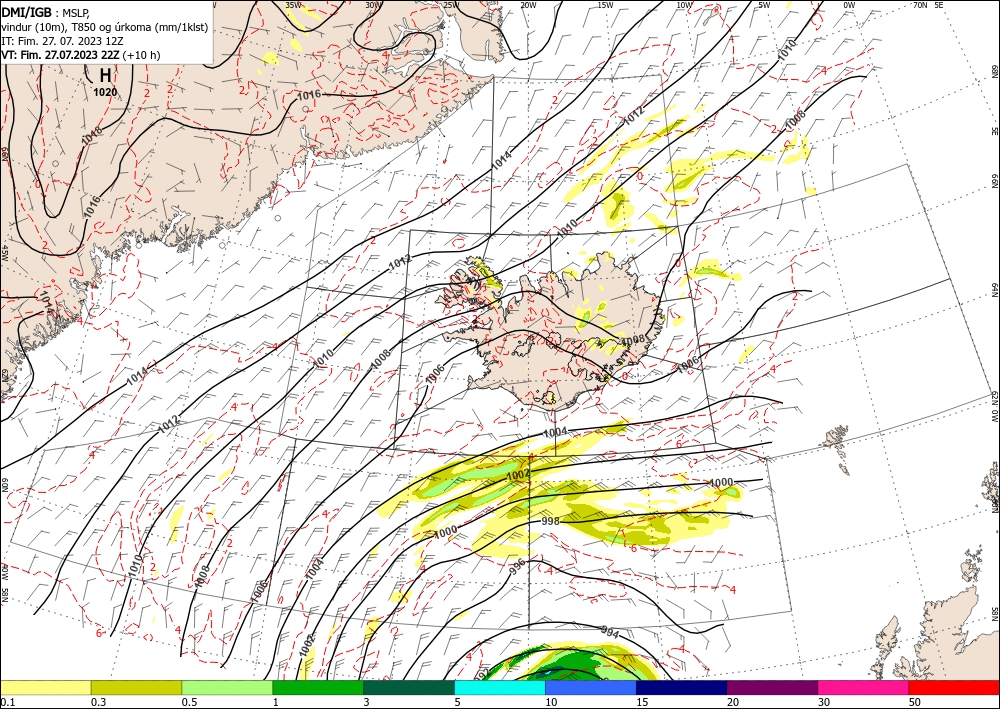Click the olive 0.3 mm legend swatch
The image size is (1000, 709).
pyautogui.click(x=136, y=687)
